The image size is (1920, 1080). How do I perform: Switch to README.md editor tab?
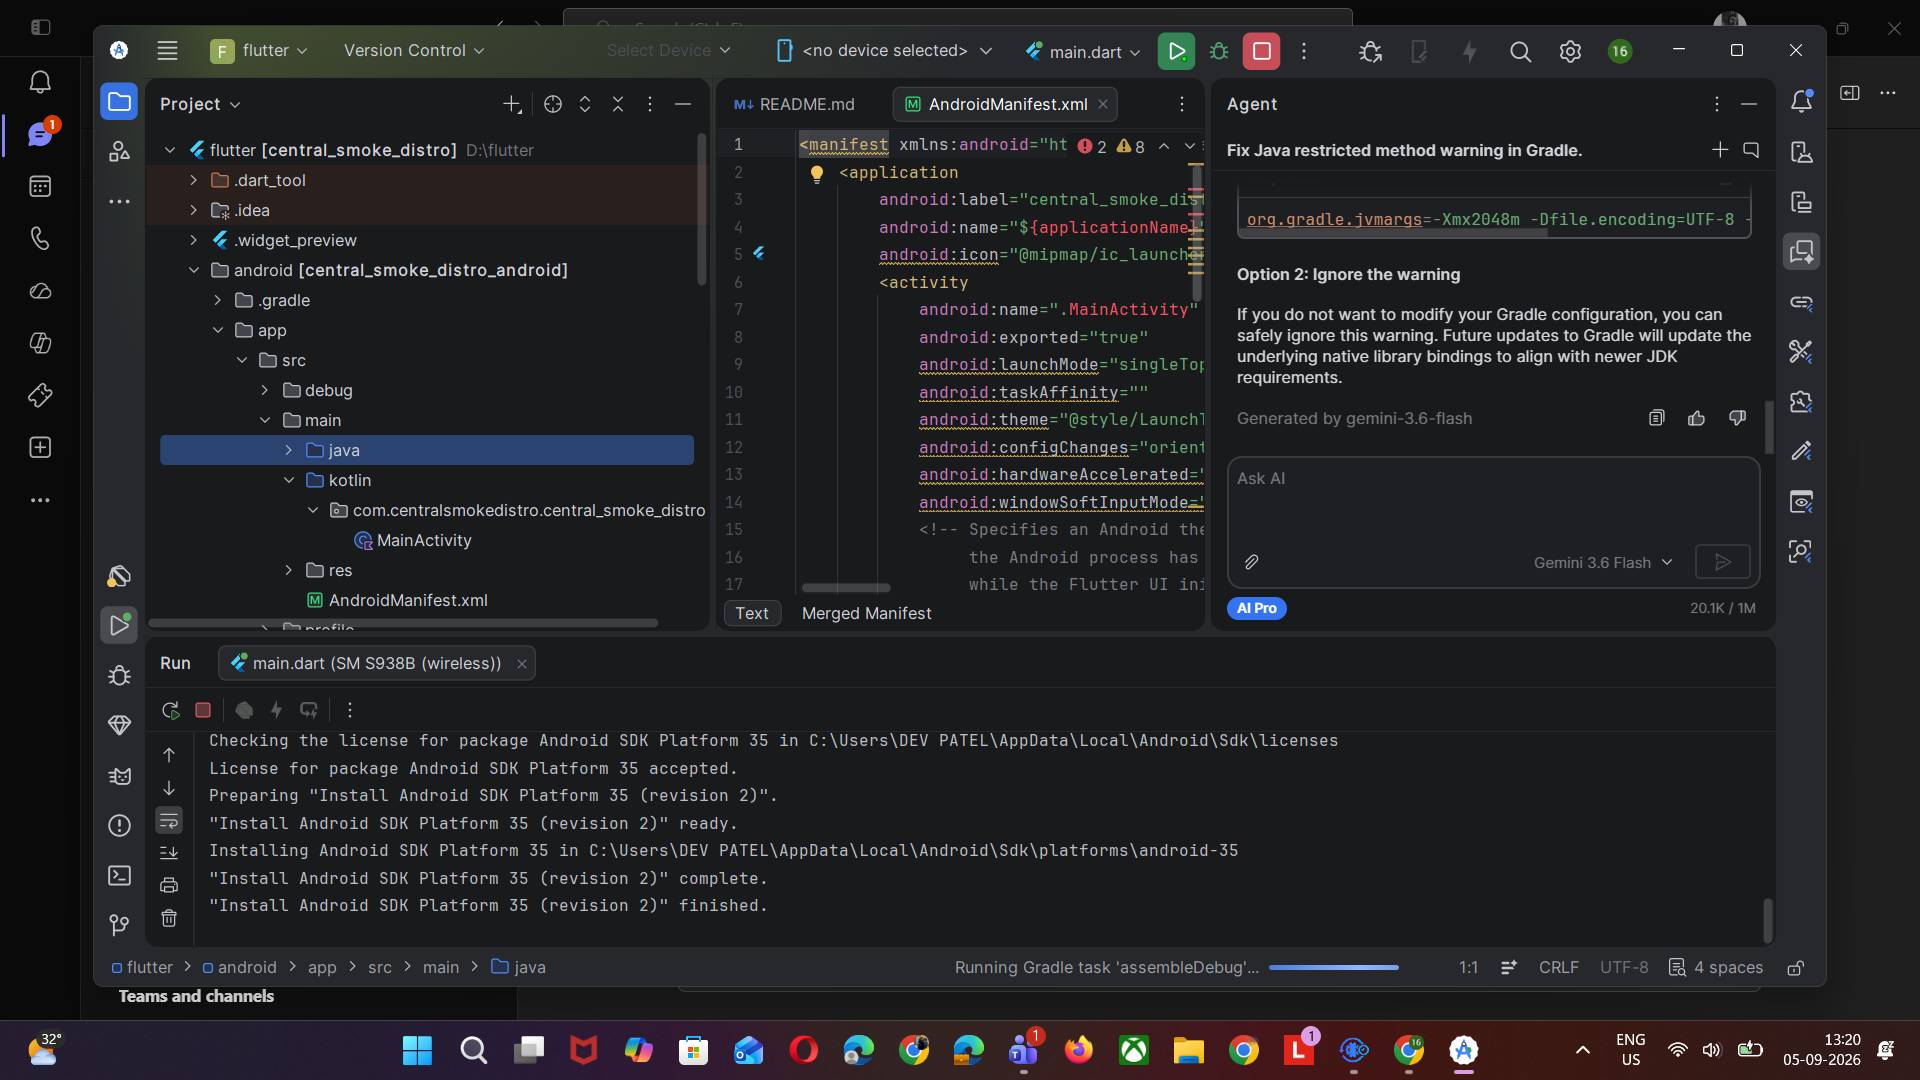[795, 104]
